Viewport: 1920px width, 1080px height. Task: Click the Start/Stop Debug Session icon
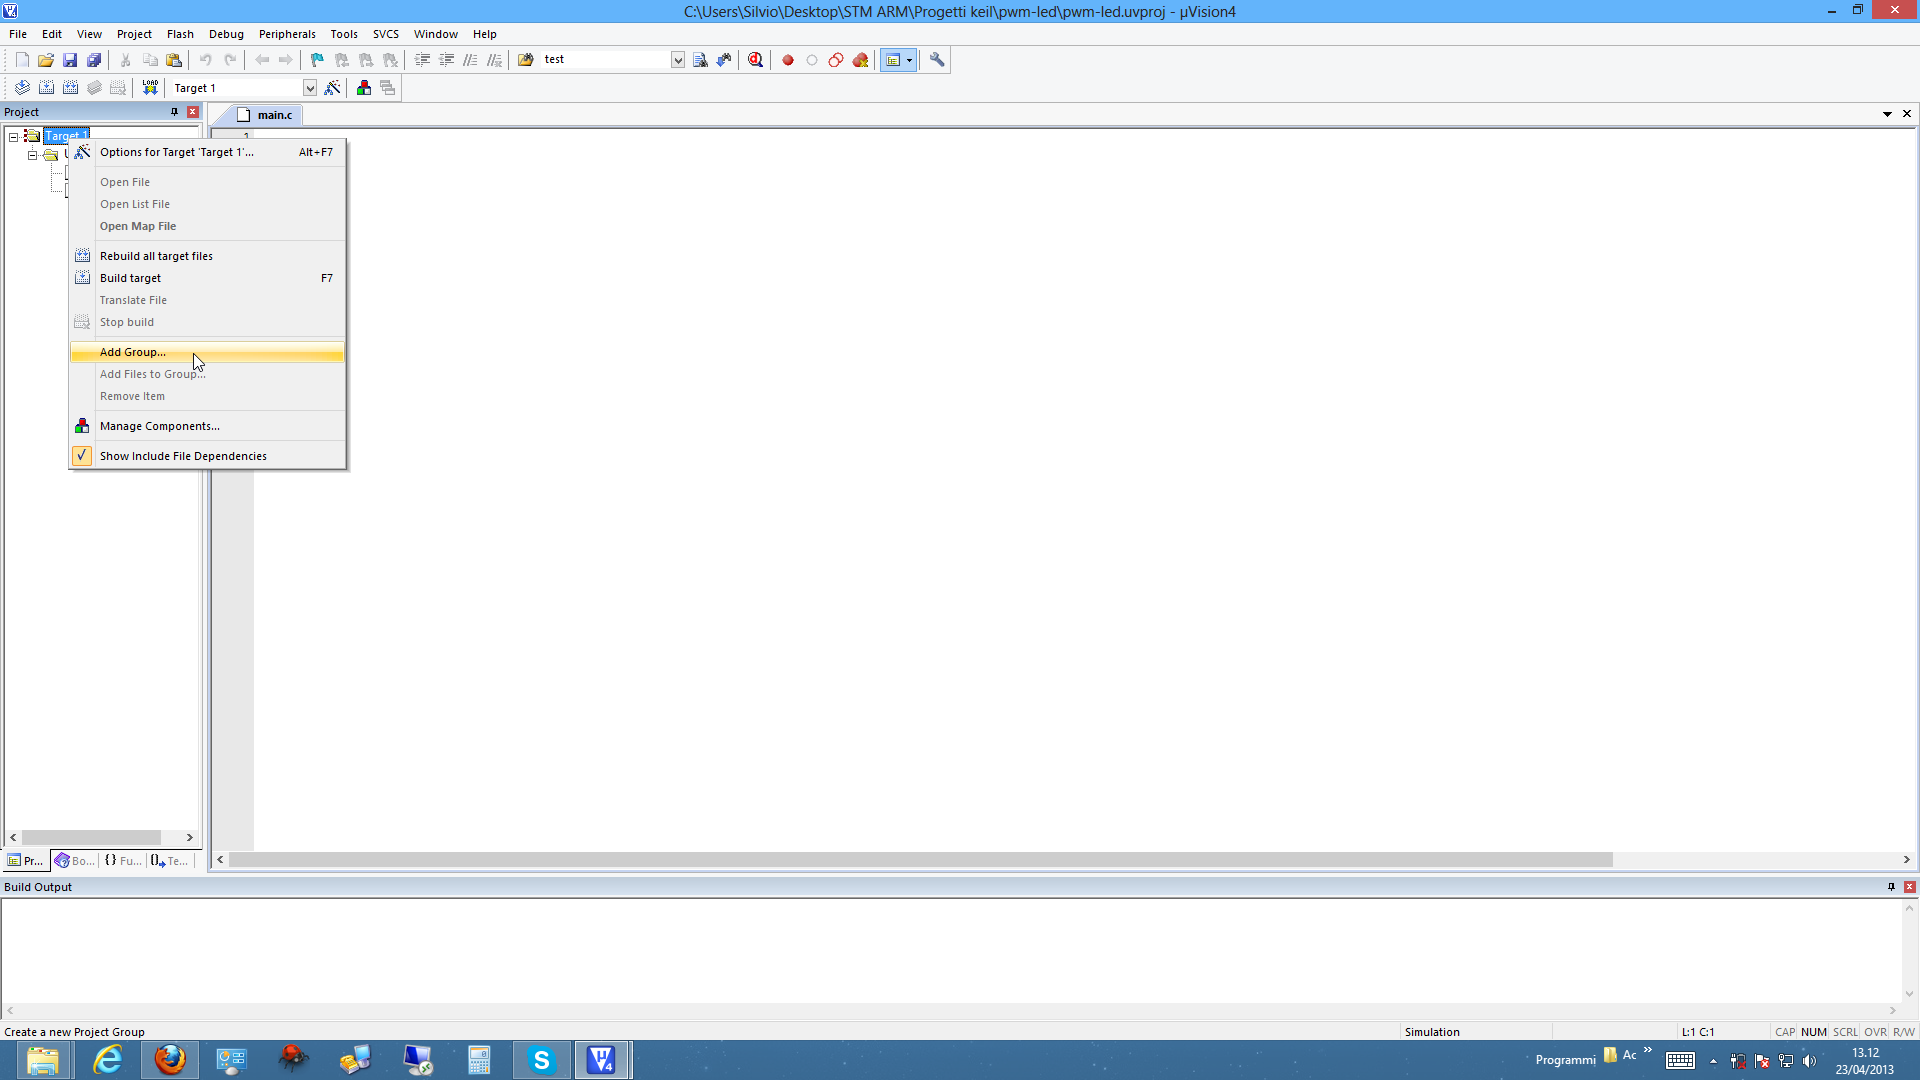(755, 60)
